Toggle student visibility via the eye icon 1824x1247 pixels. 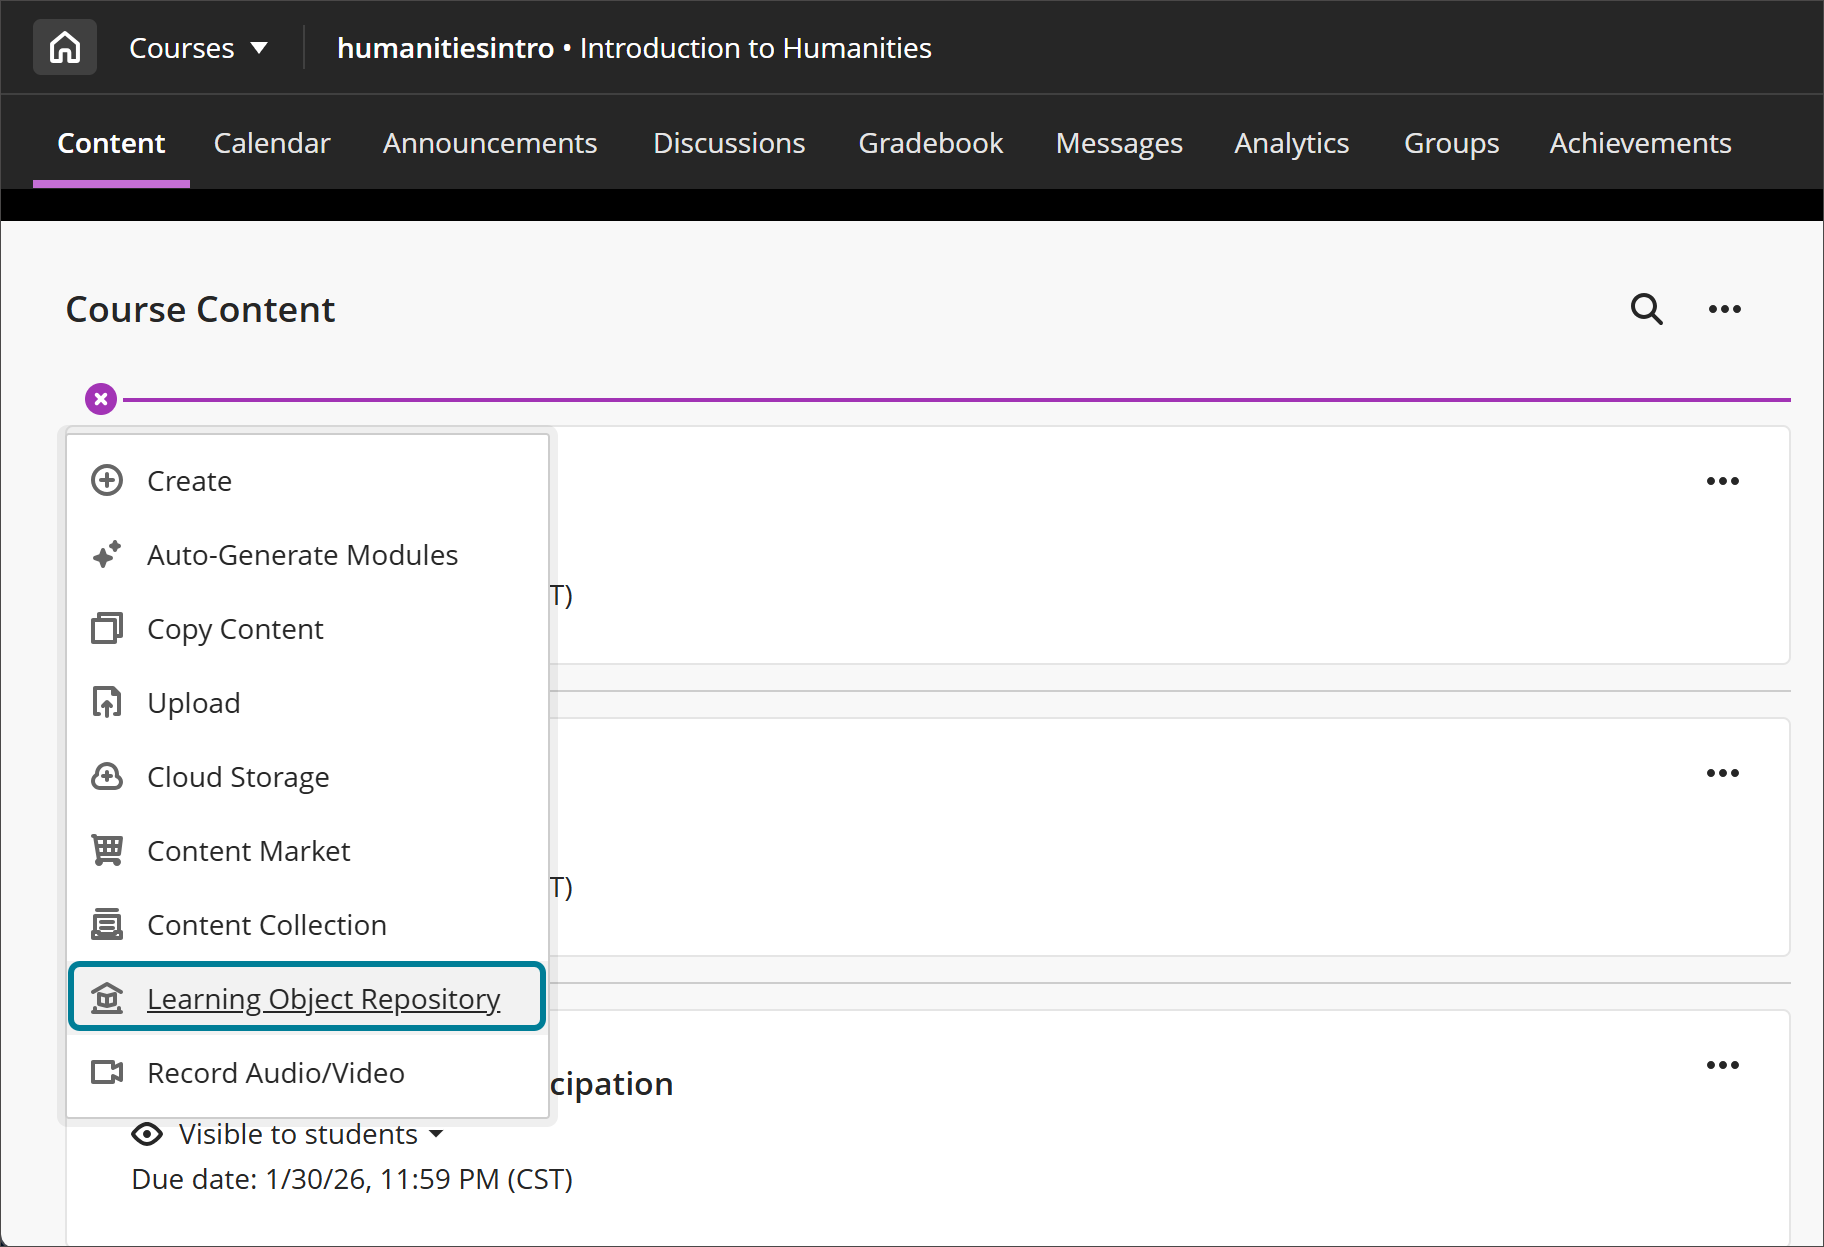(x=147, y=1134)
